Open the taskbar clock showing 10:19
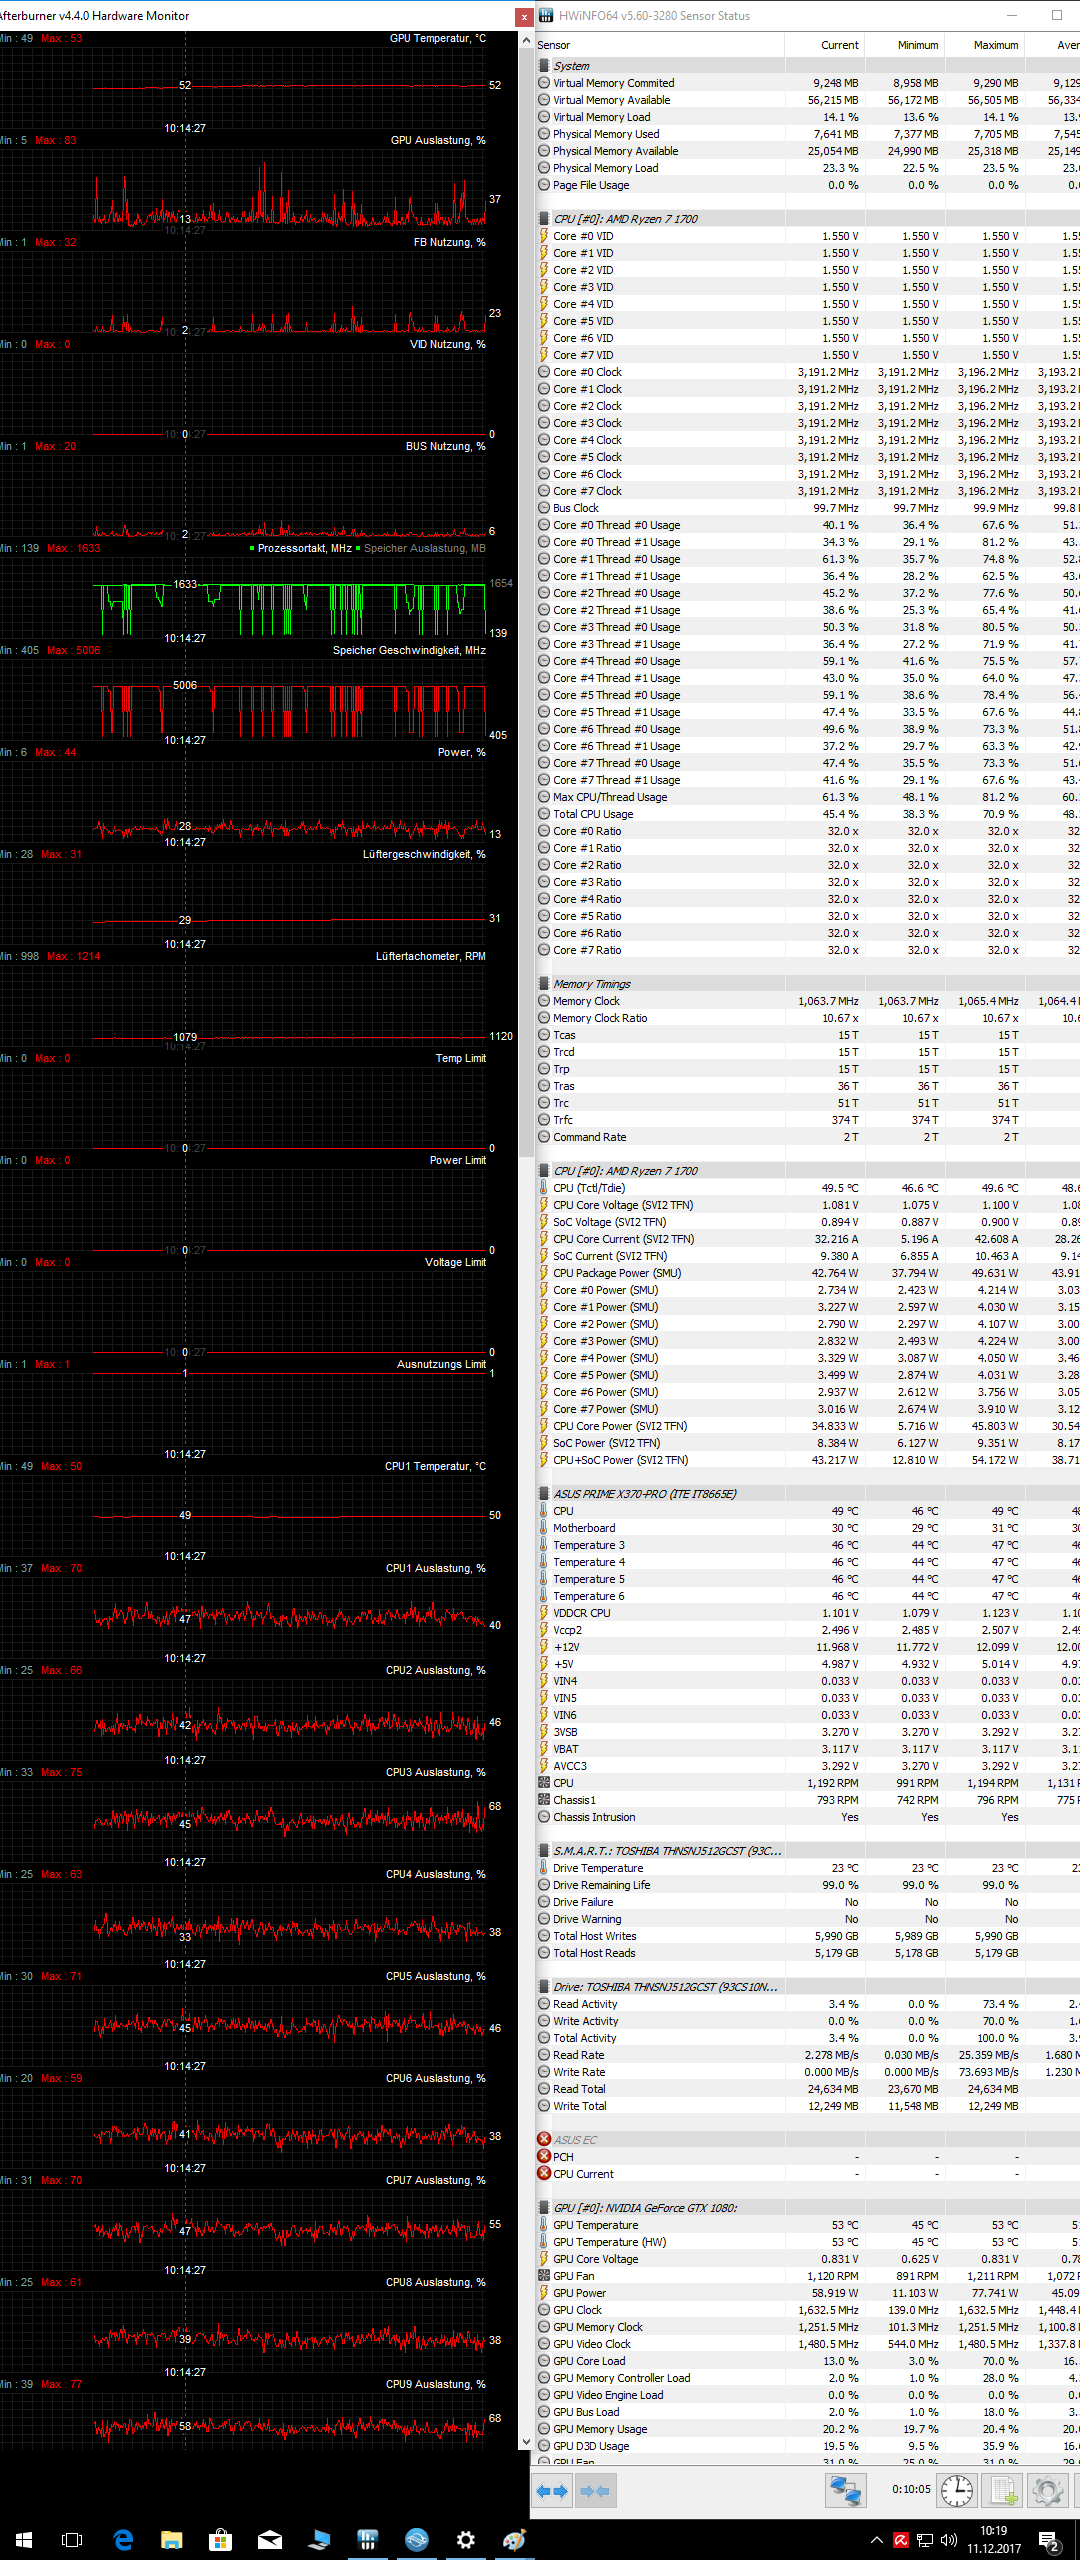 [x=994, y=2540]
